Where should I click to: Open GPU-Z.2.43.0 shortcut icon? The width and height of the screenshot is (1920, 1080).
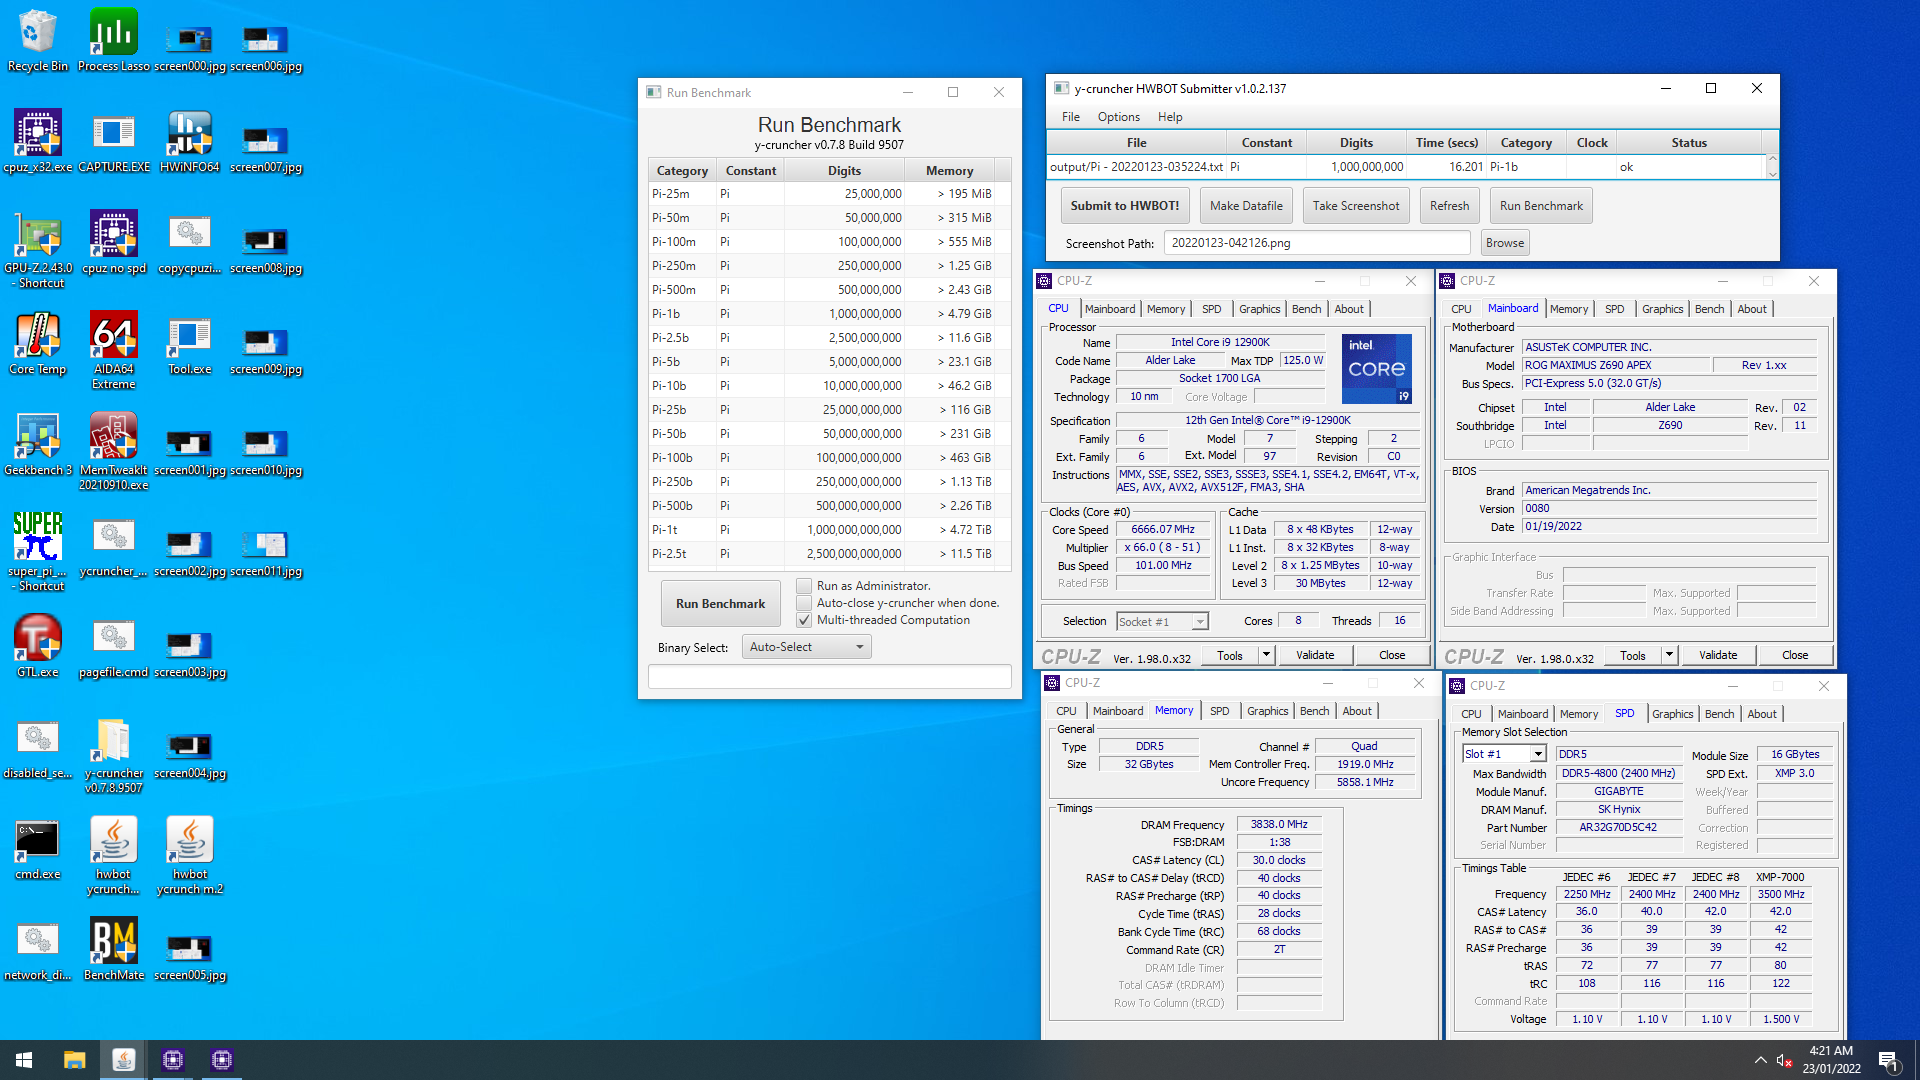(38, 249)
